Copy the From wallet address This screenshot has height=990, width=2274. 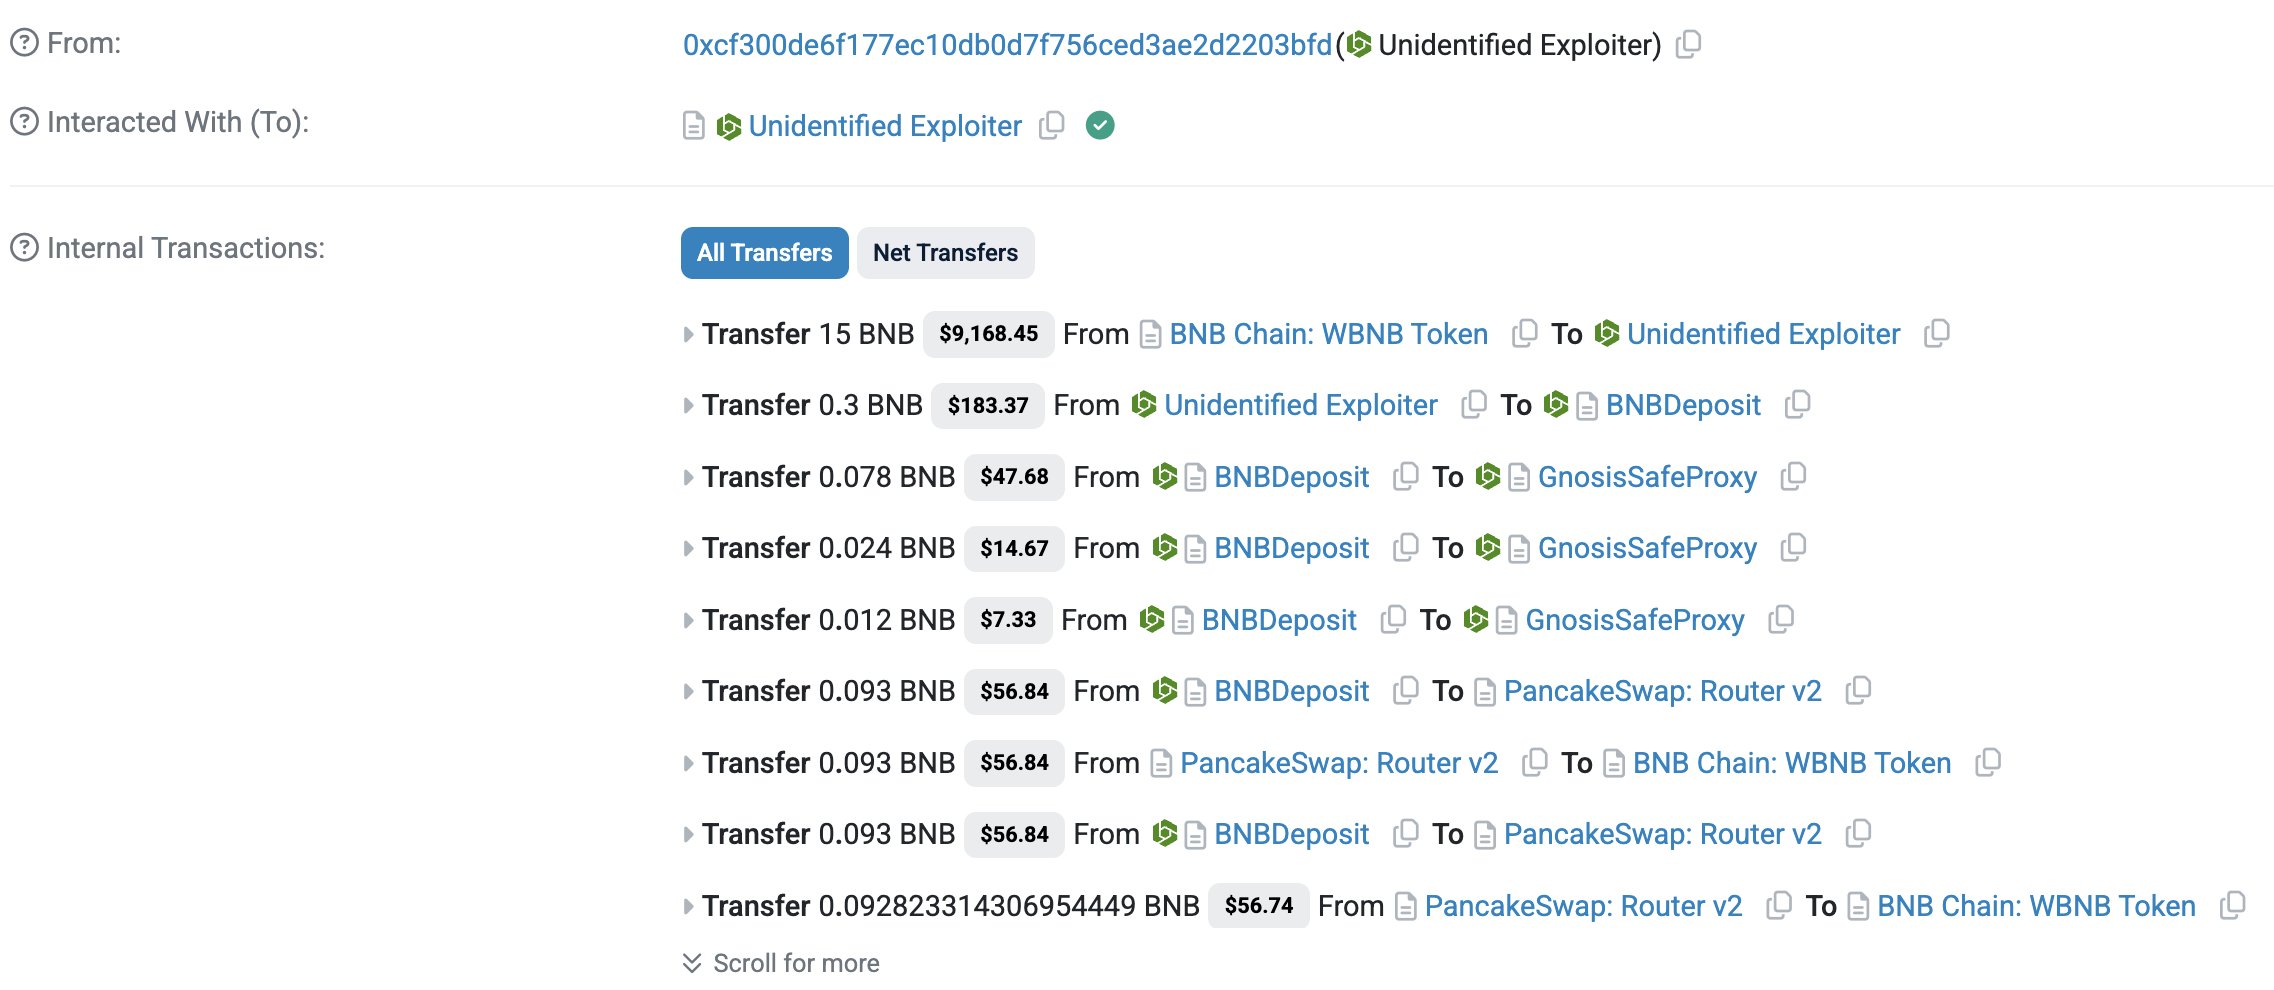[x=1688, y=44]
